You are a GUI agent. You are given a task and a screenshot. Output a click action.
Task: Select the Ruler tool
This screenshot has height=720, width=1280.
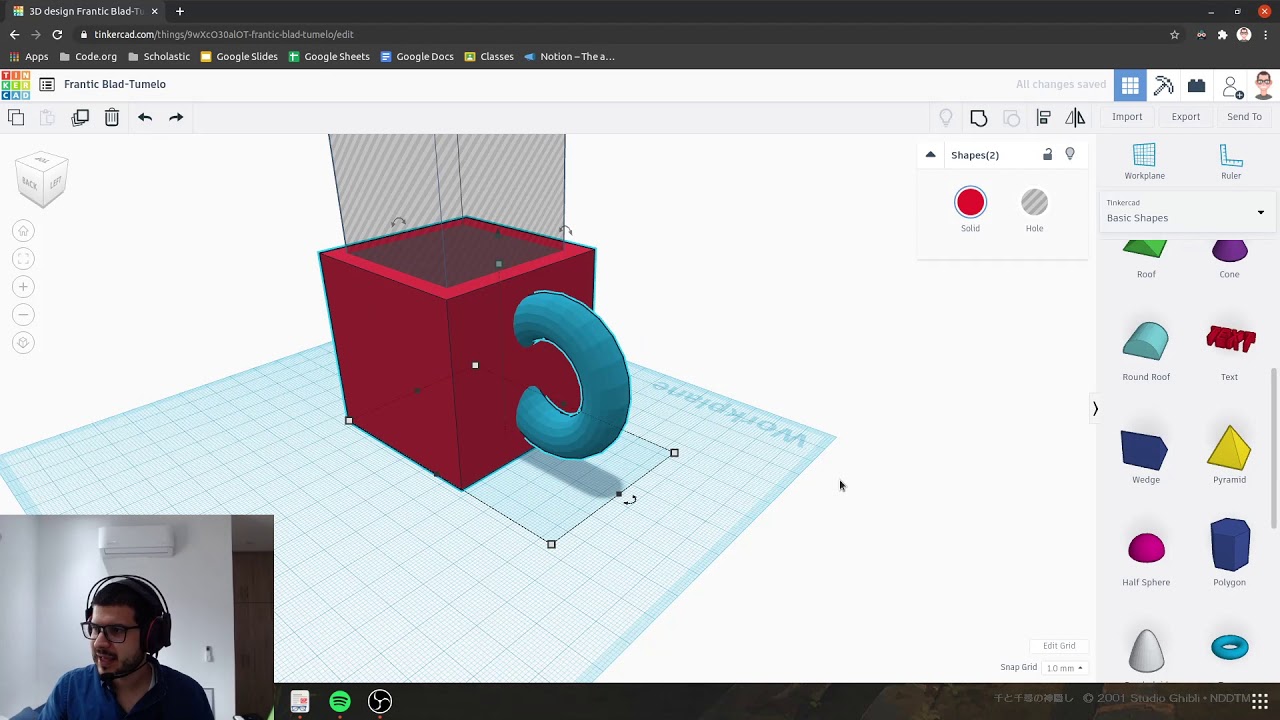(x=1231, y=162)
